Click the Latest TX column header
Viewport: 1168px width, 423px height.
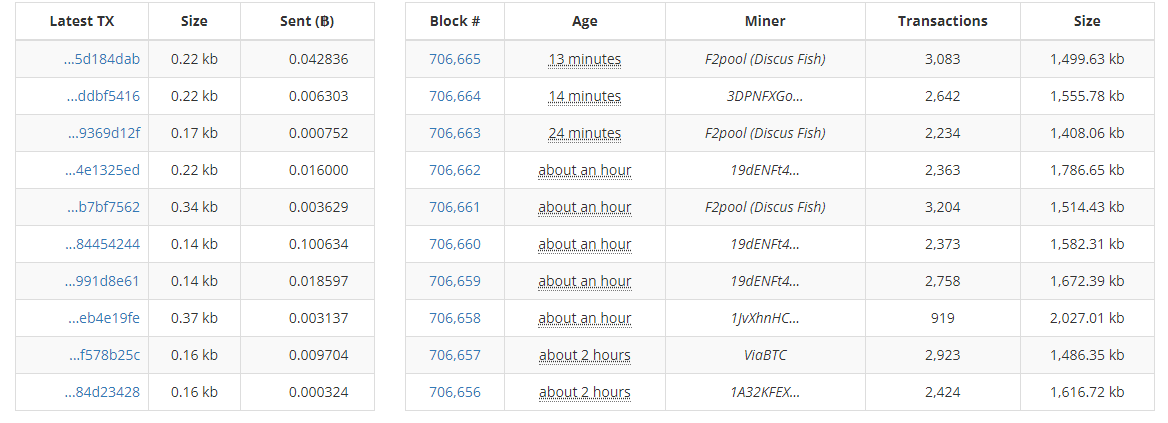pos(82,21)
